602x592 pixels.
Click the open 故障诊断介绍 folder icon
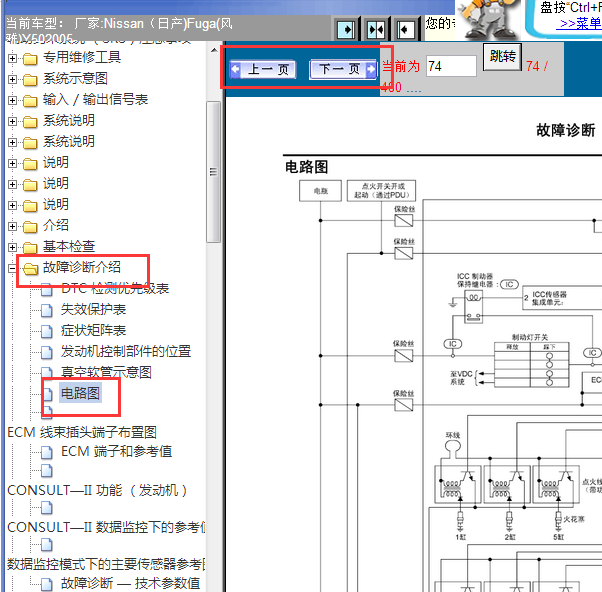[x=30, y=269]
